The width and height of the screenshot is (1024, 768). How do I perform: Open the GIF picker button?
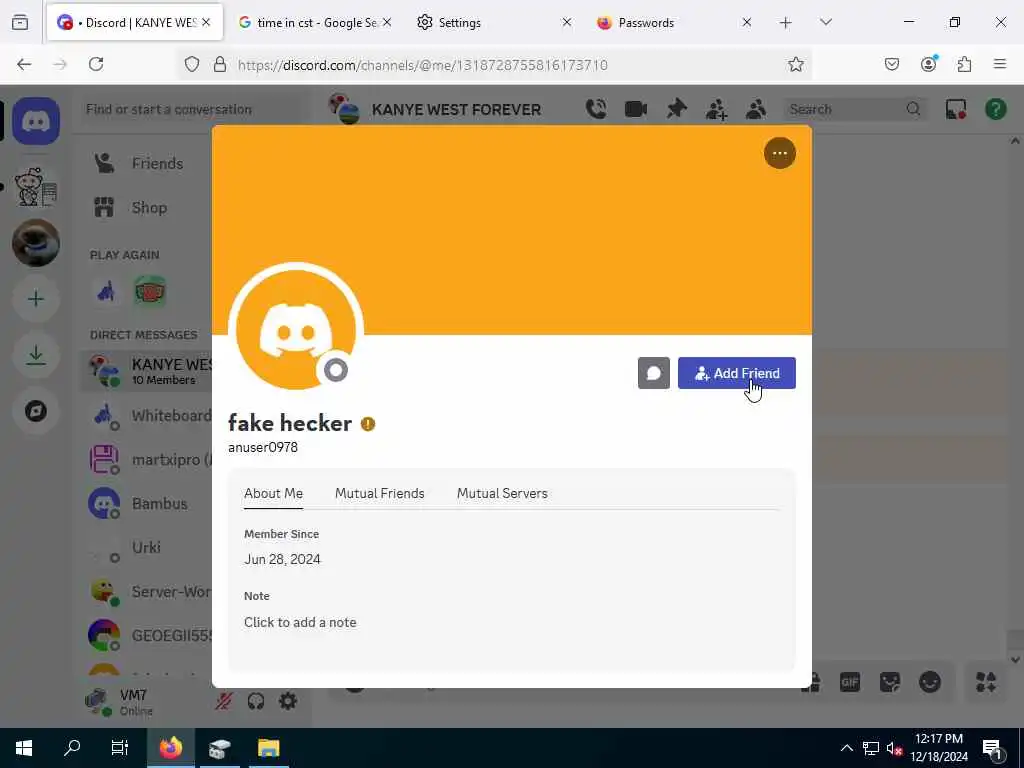click(x=850, y=682)
